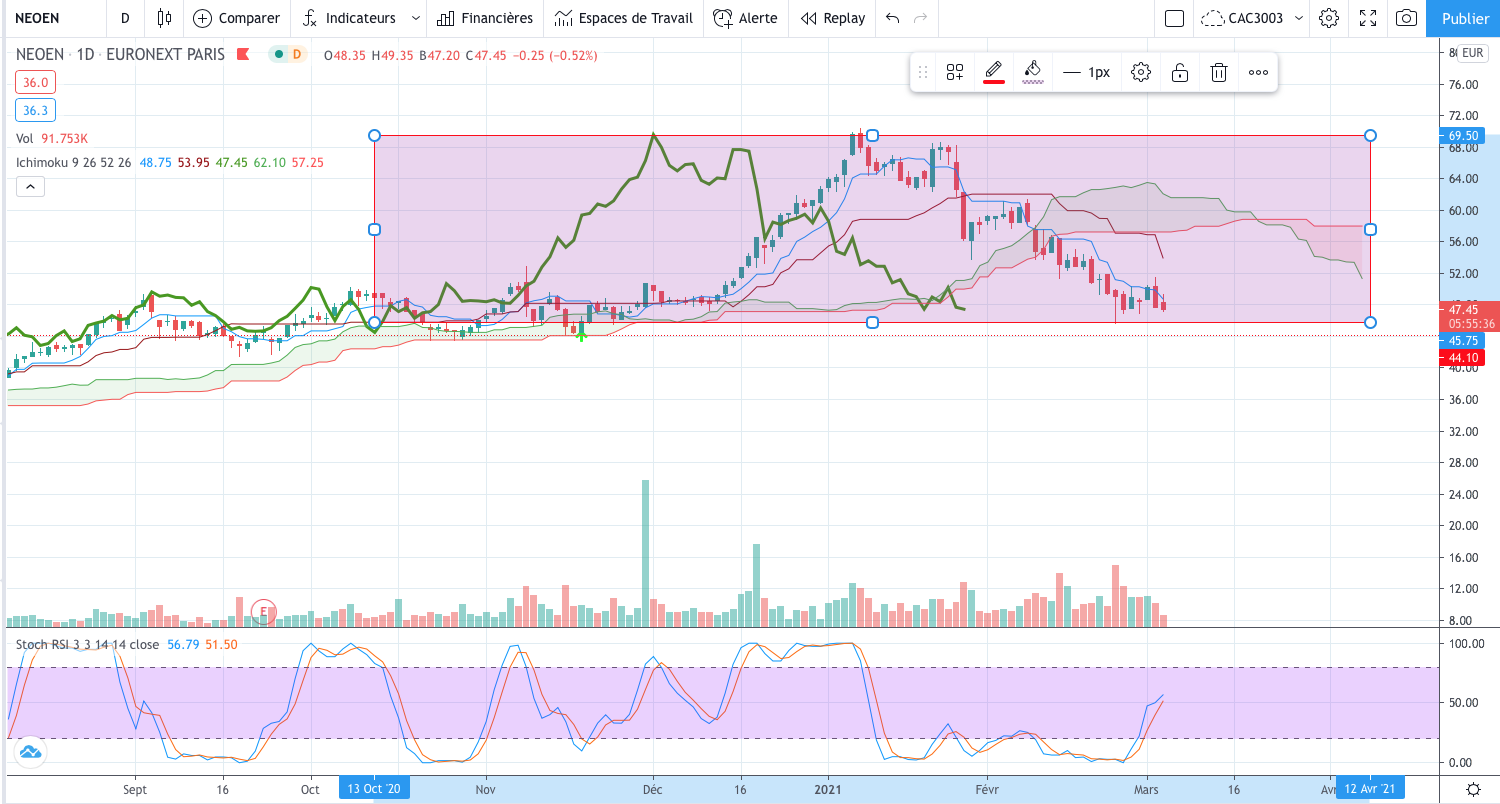The image size is (1500, 804).
Task: Click the Comparer label
Action: click(x=249, y=18)
